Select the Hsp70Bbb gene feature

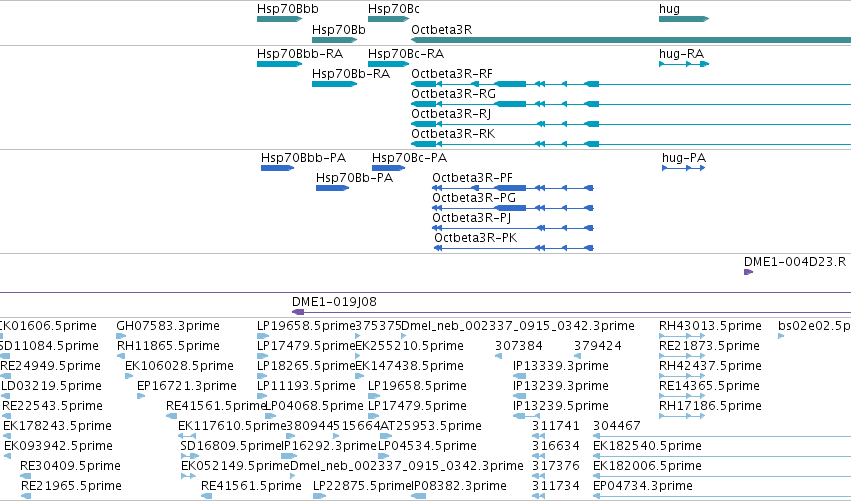pos(280,19)
